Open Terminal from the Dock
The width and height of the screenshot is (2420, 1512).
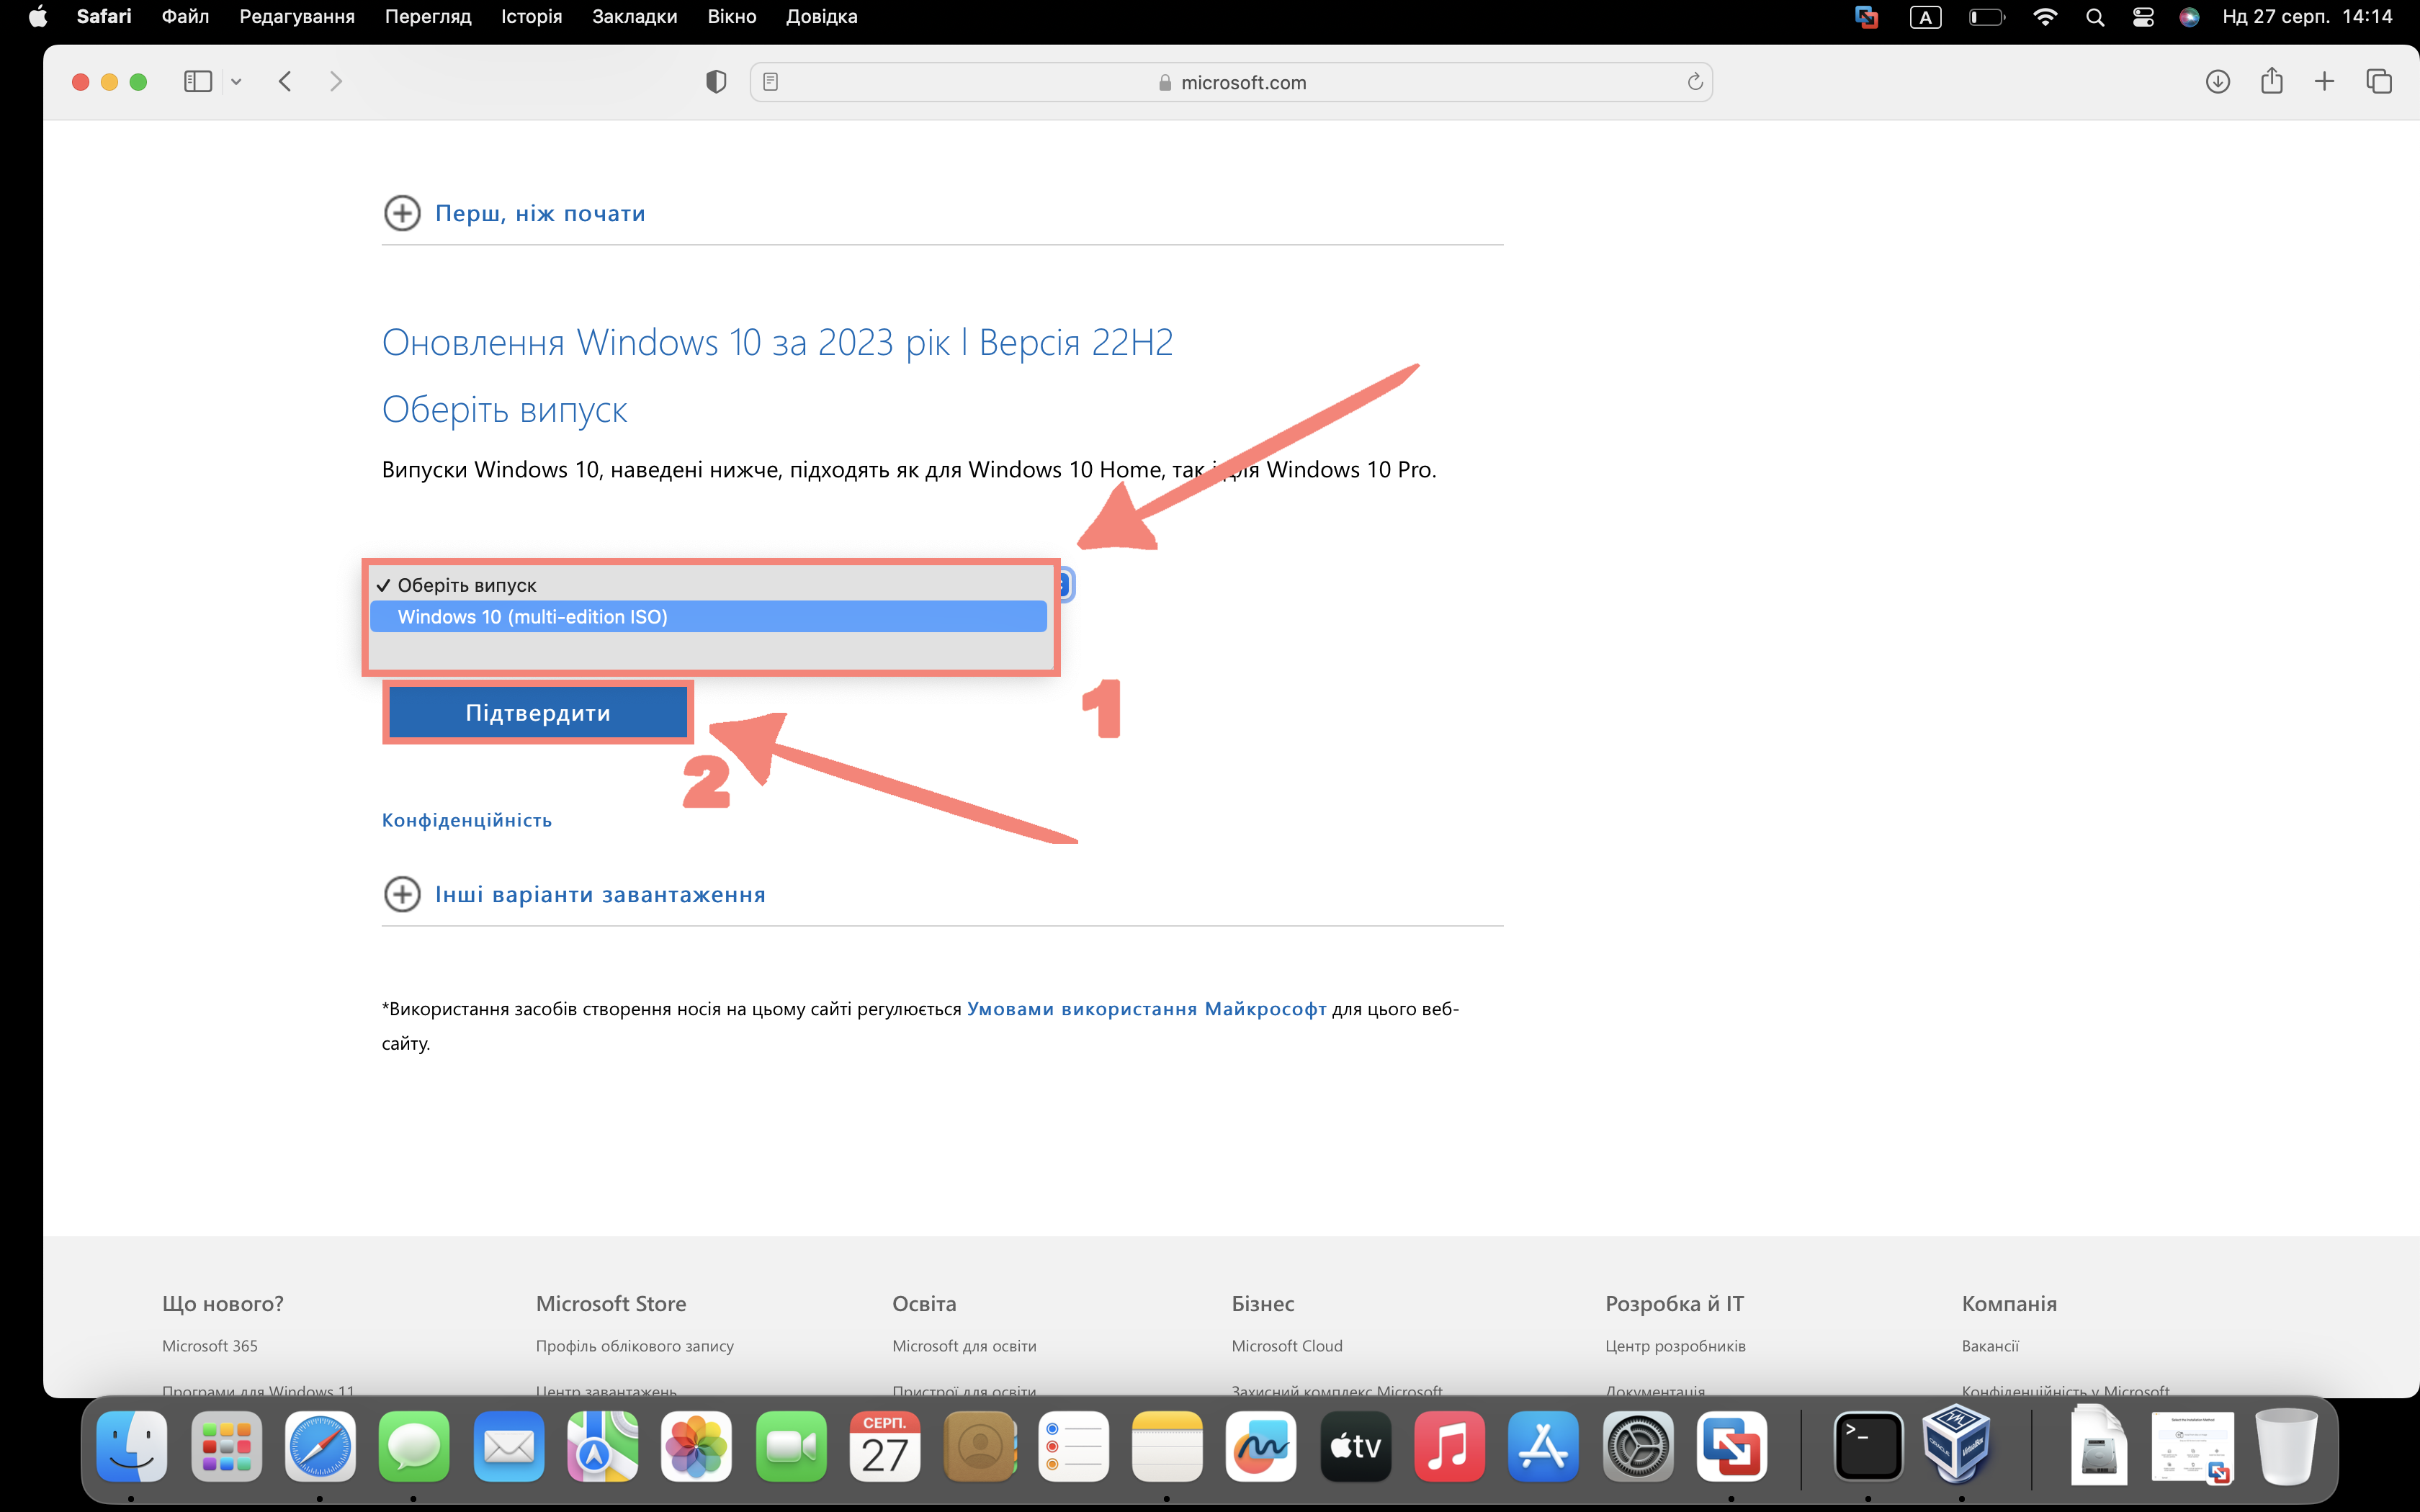[x=1868, y=1446]
